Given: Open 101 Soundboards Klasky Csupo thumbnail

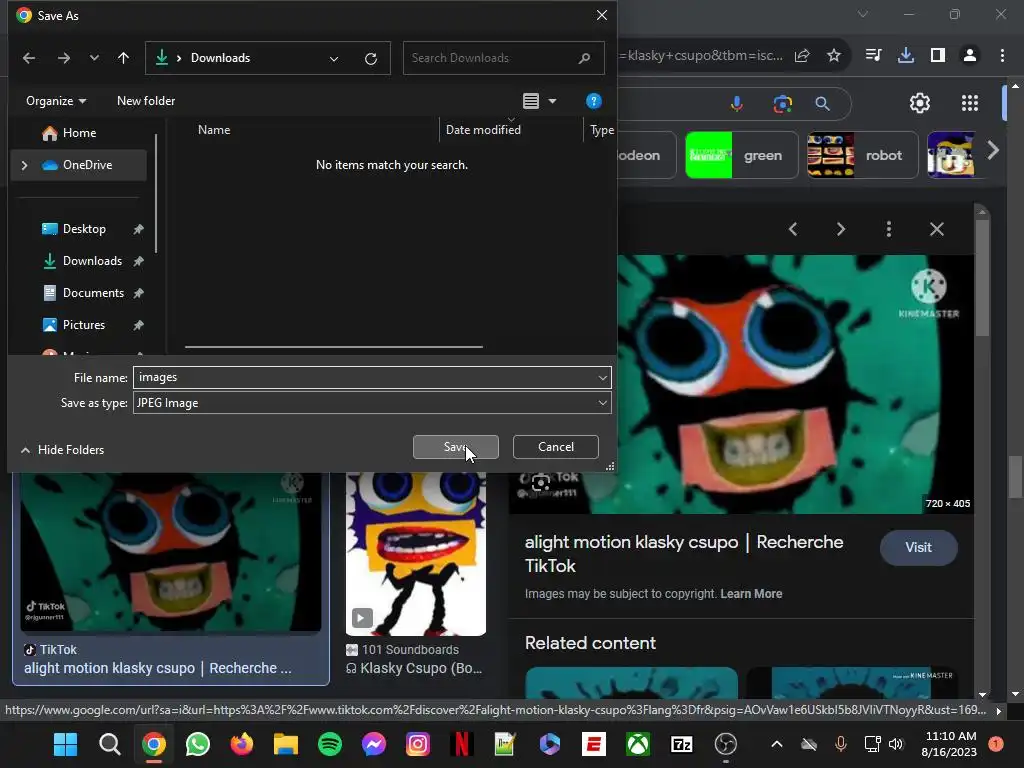Looking at the screenshot, I should (416, 554).
